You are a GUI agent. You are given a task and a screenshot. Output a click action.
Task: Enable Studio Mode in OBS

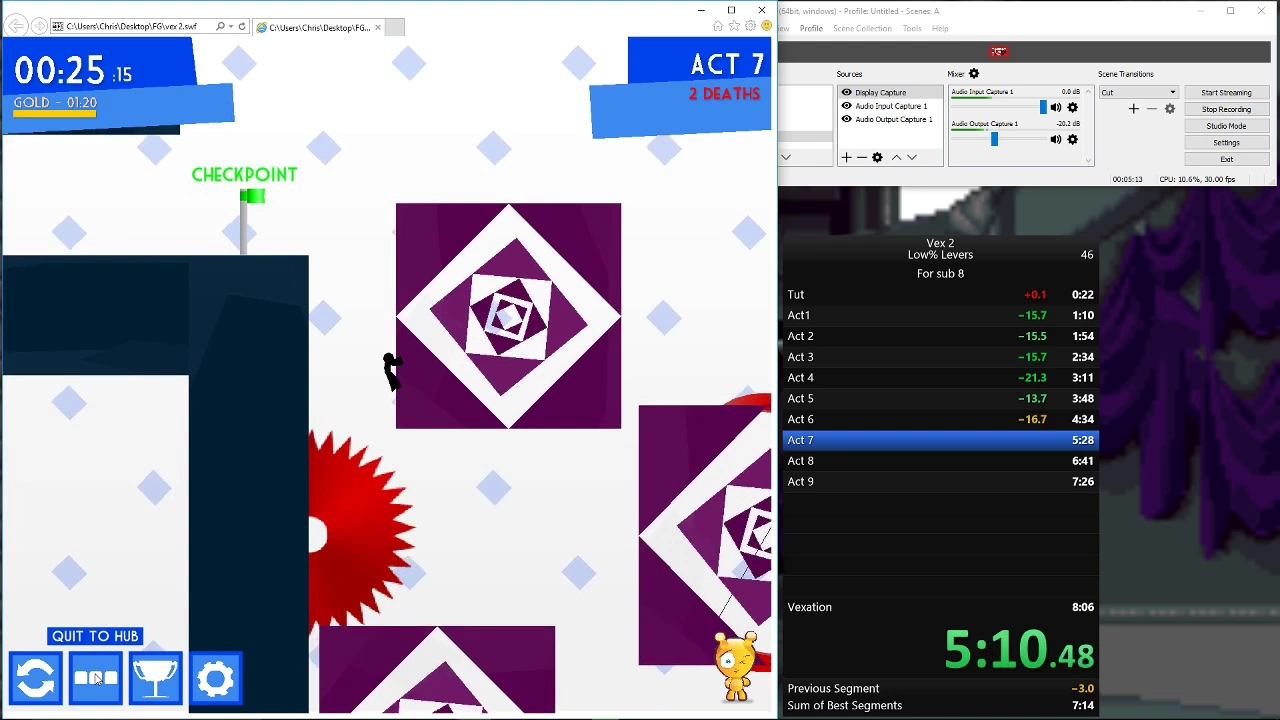(1226, 126)
